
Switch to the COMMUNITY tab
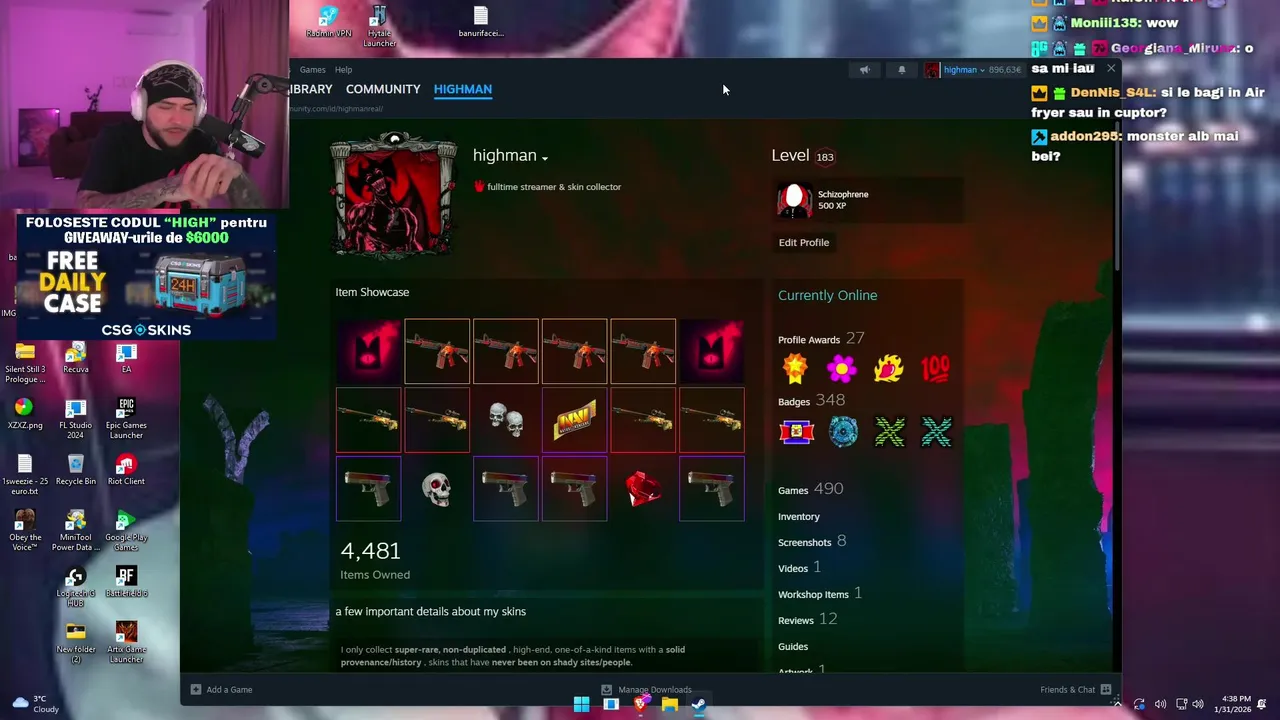tap(383, 89)
